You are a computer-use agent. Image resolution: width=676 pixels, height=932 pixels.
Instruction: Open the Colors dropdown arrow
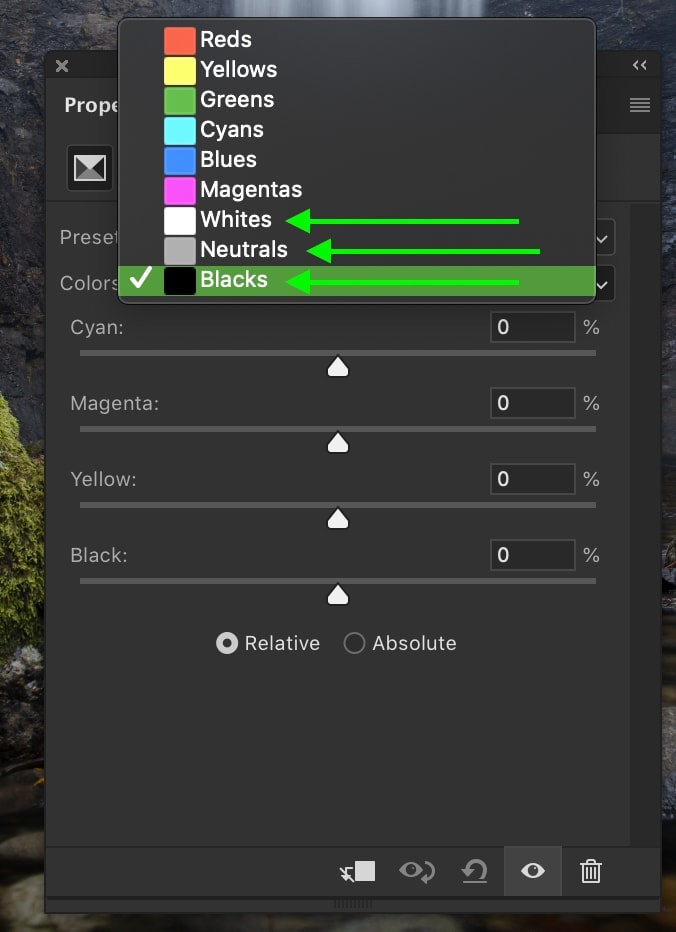602,285
